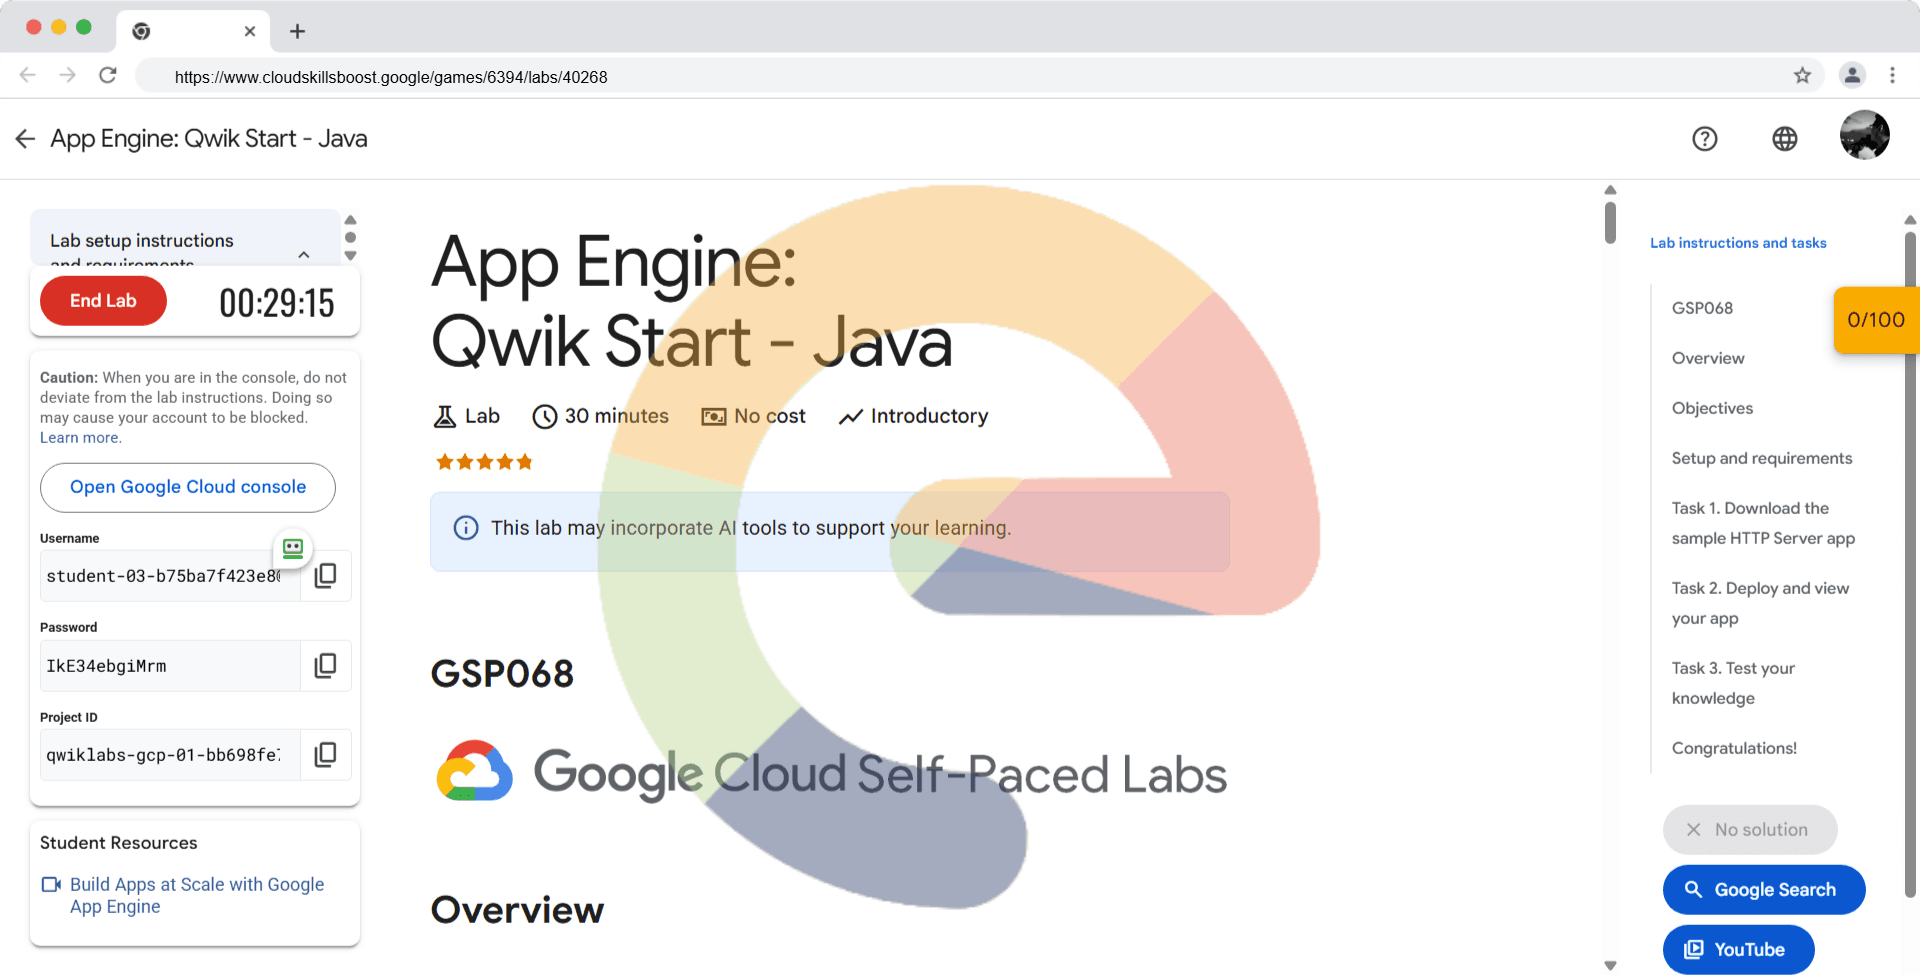Click the YouTube button

pyautogui.click(x=1738, y=950)
